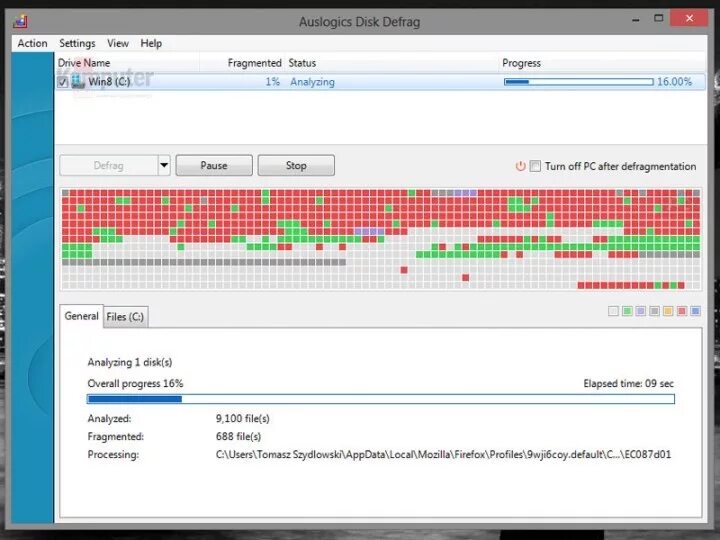Screen dimensions: 720x540
Task: Click the purple legend color swatch
Action: [641, 311]
